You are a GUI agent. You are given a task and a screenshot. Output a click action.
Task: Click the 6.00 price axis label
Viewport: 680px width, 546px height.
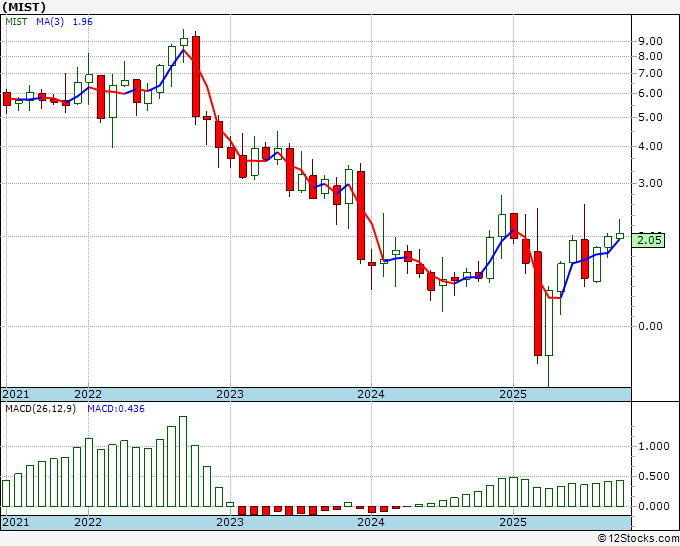[650, 93]
